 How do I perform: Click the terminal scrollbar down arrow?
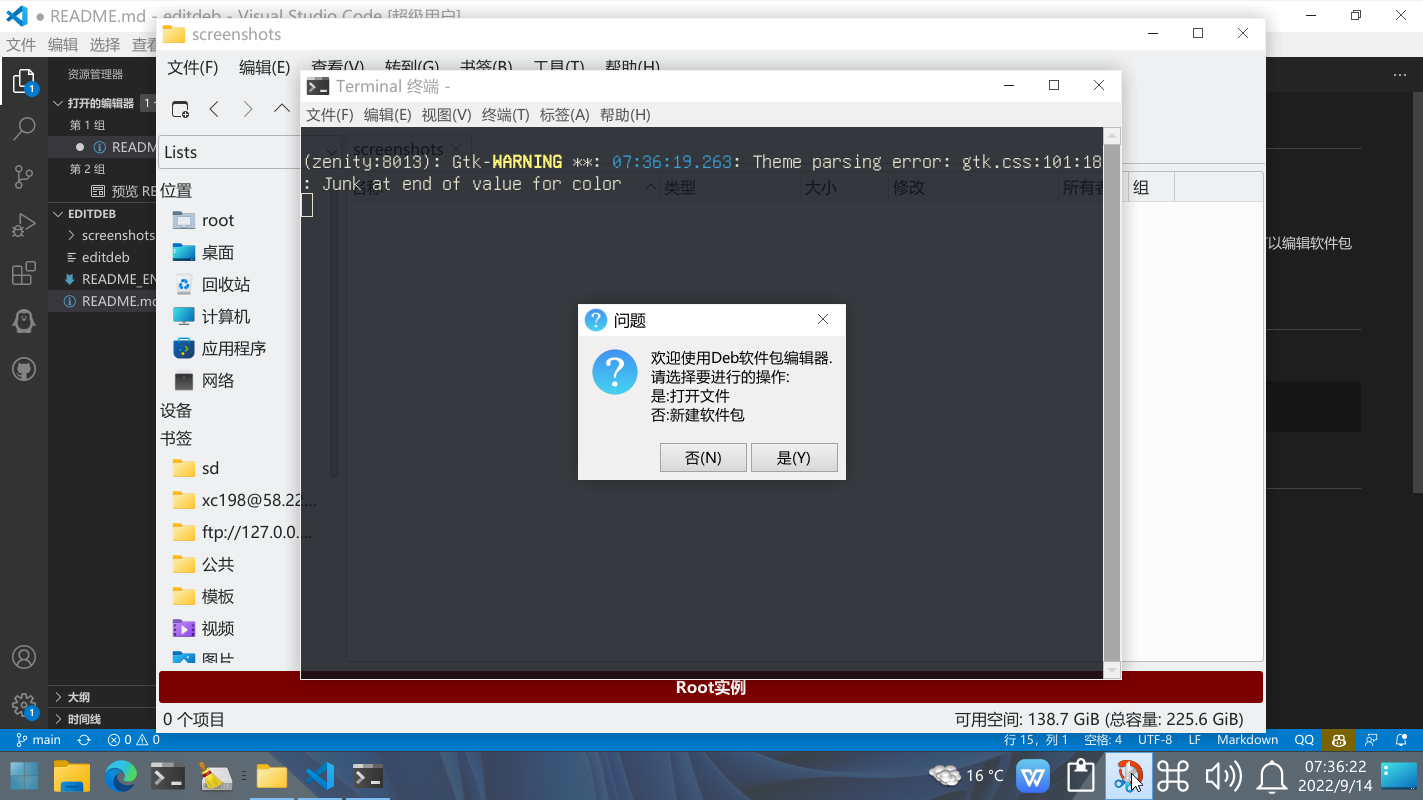click(x=1112, y=669)
